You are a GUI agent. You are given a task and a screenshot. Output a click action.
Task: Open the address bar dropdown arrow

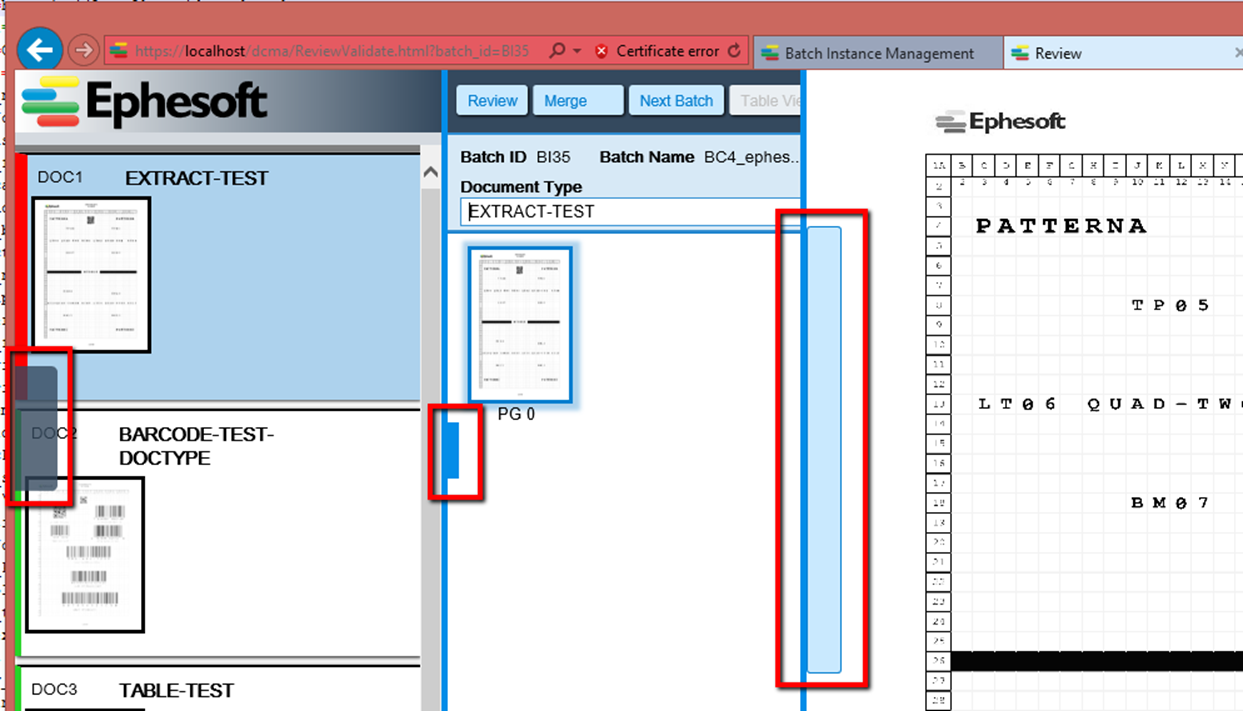(x=577, y=51)
